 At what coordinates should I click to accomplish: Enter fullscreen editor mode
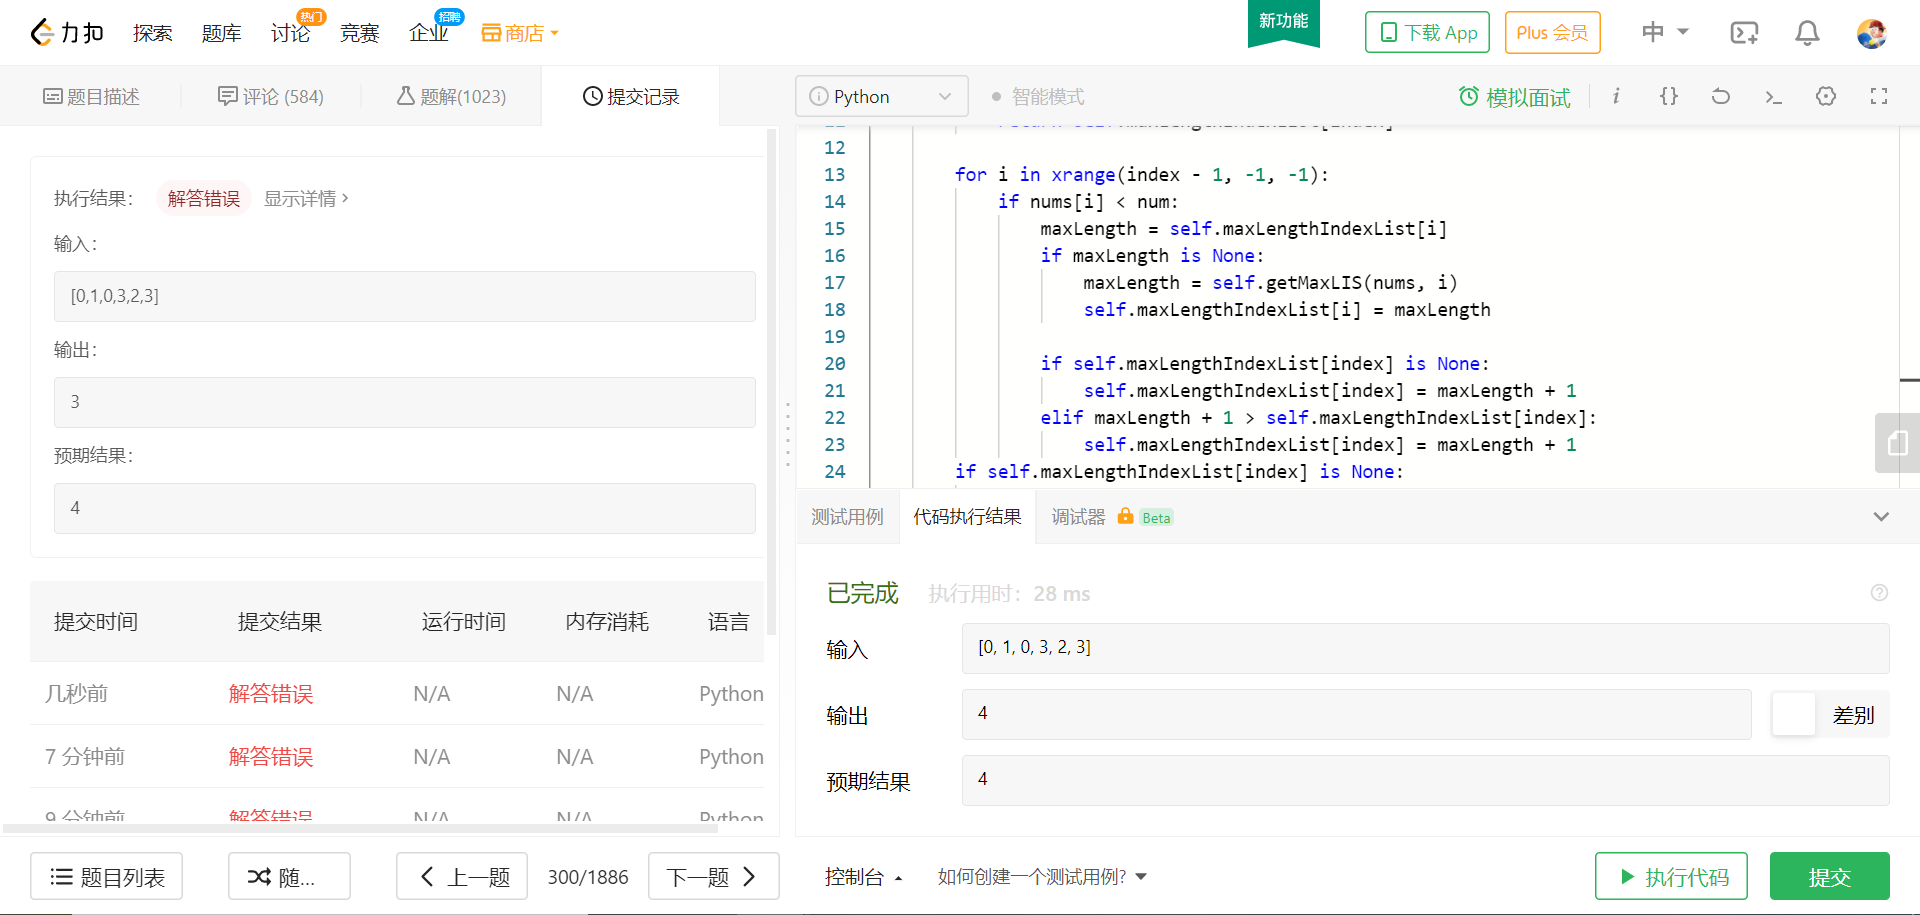click(x=1879, y=96)
